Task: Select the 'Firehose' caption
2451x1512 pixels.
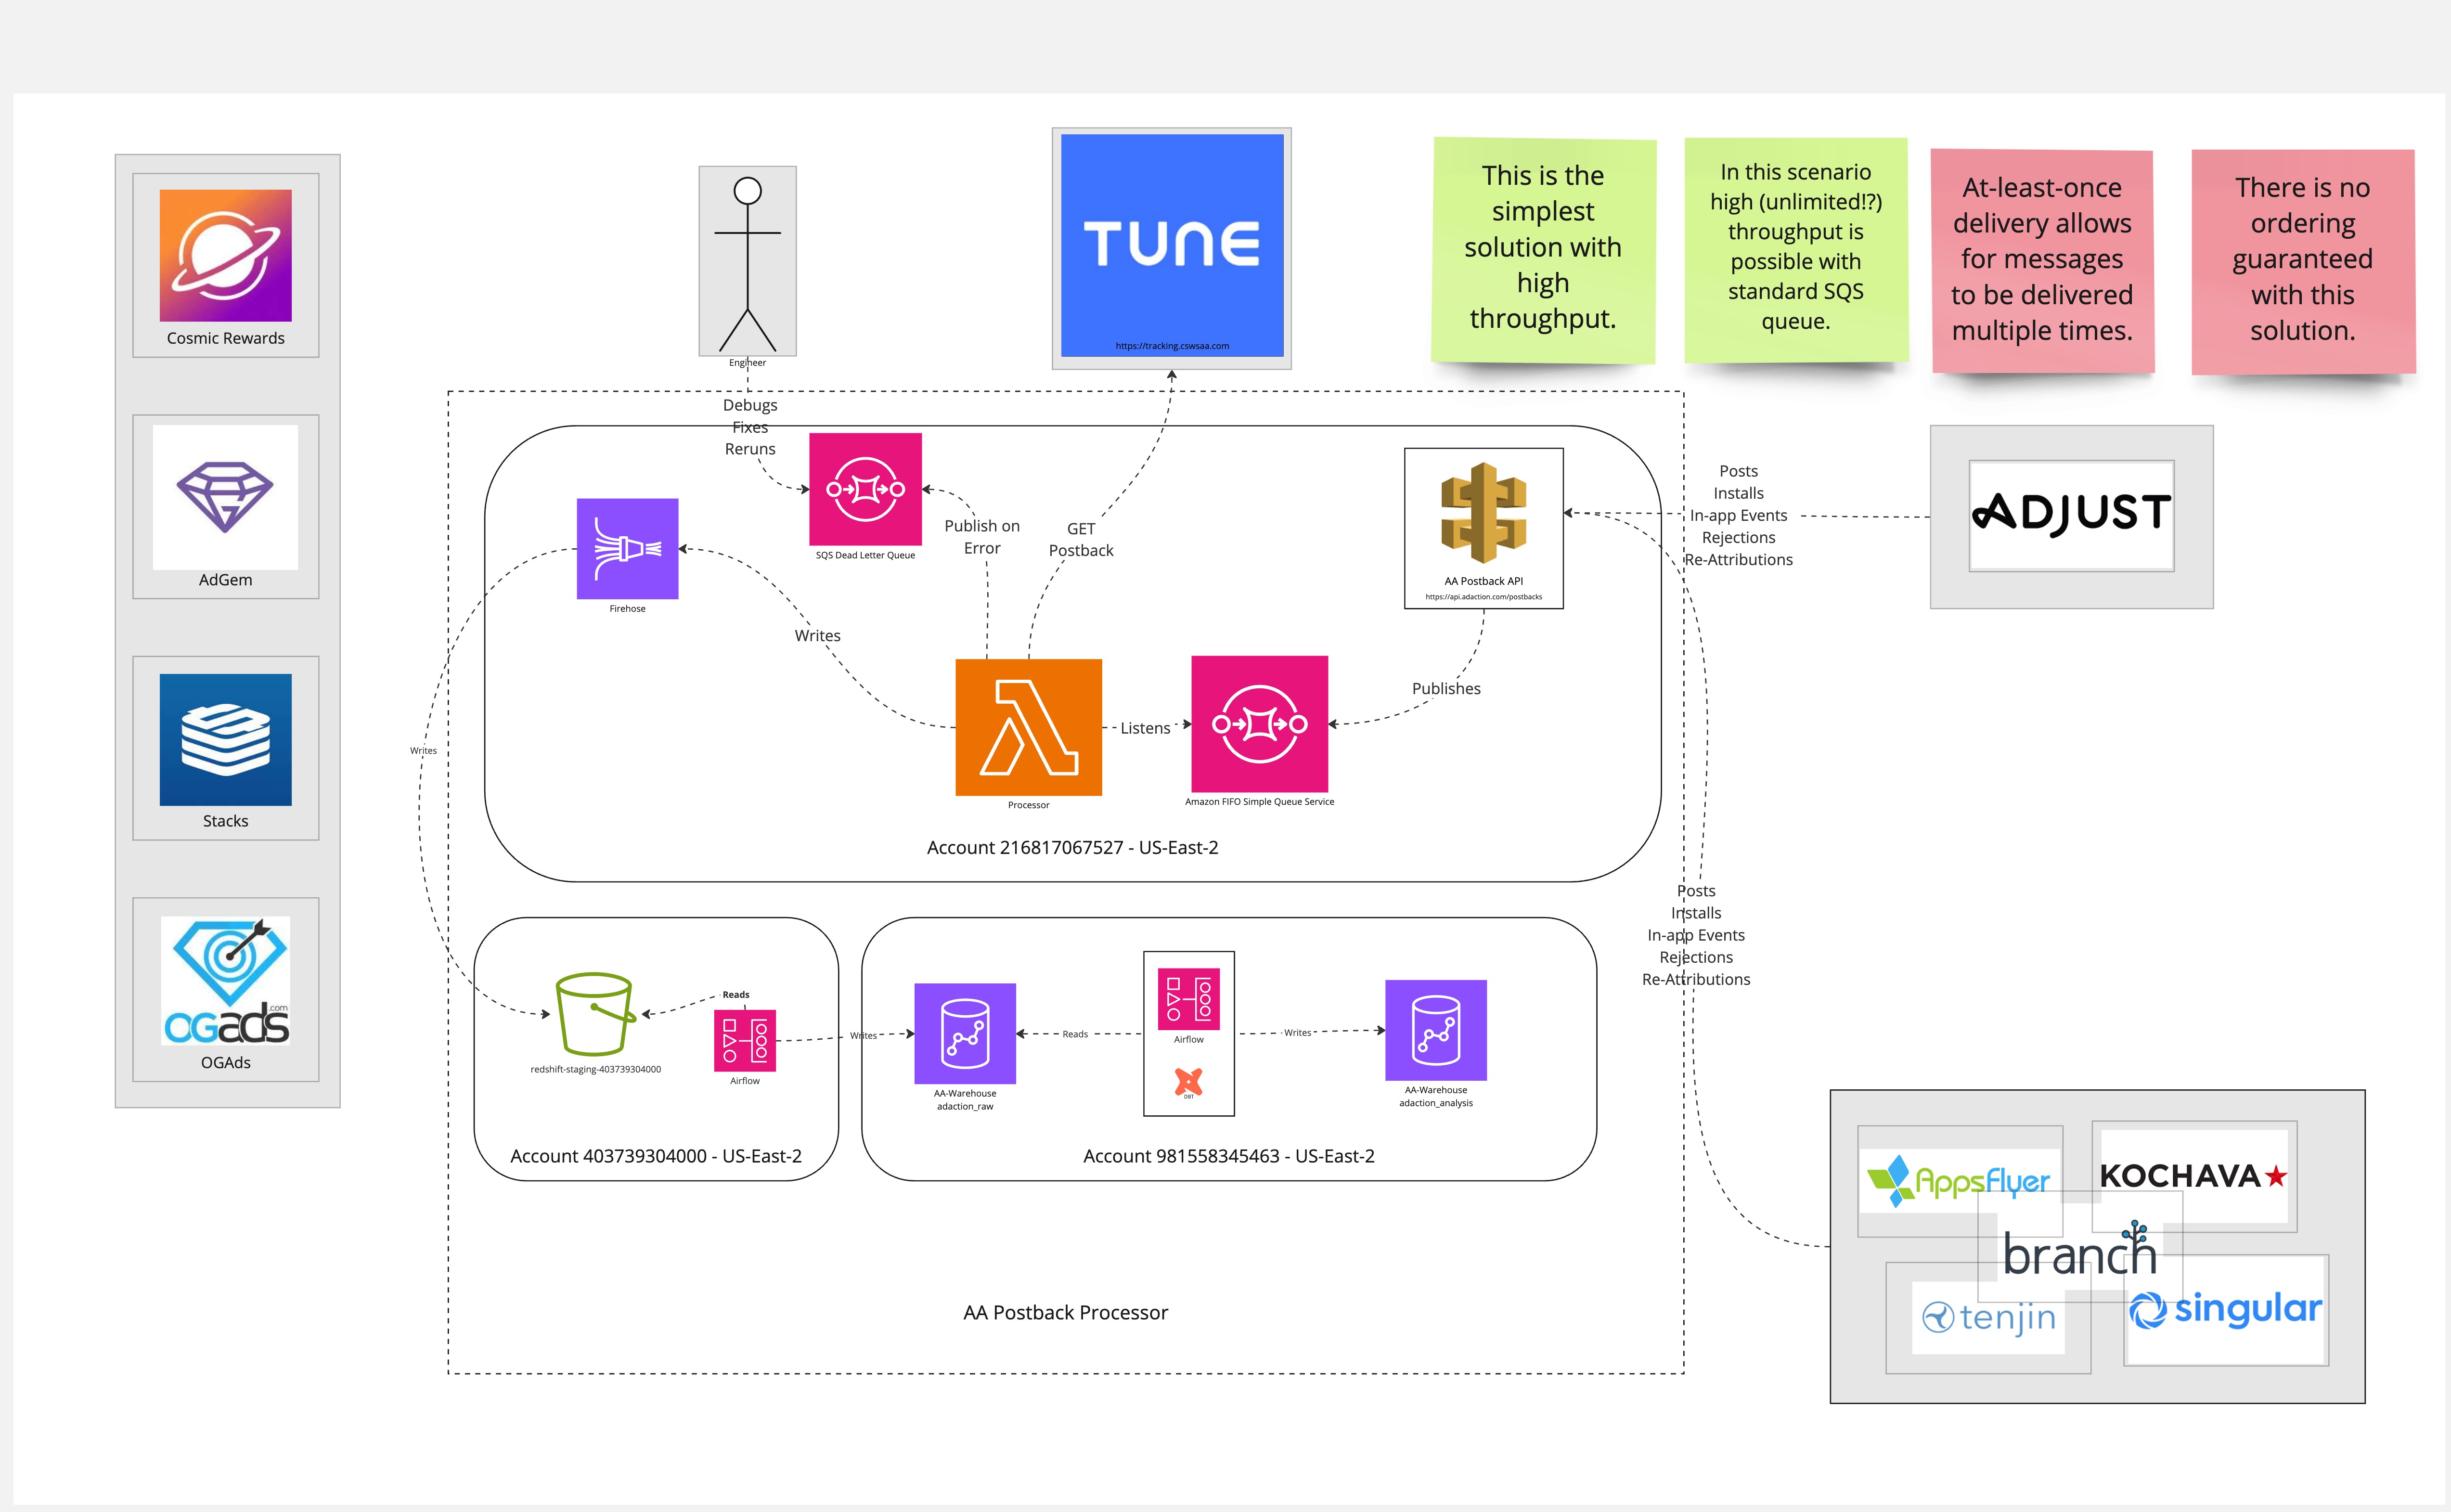Action: pos(627,609)
